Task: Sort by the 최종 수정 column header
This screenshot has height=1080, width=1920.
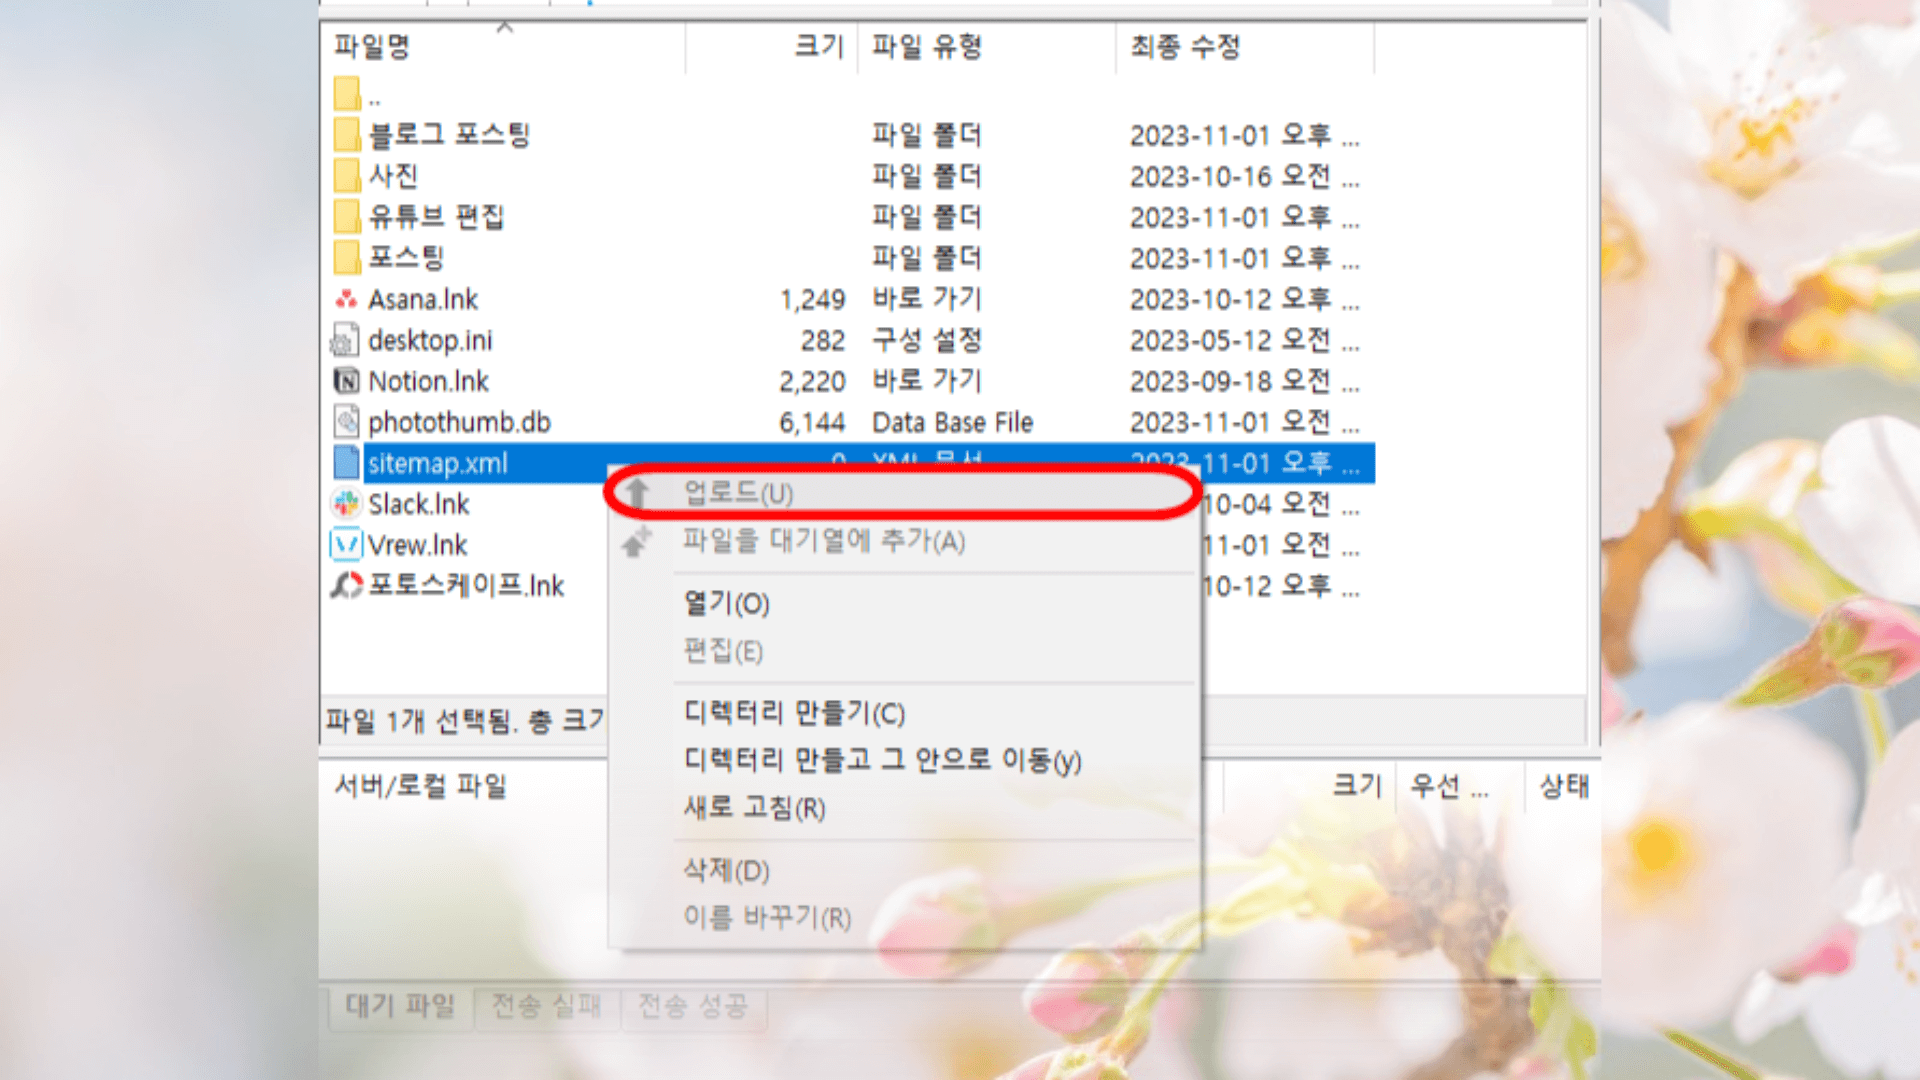Action: coord(1185,46)
